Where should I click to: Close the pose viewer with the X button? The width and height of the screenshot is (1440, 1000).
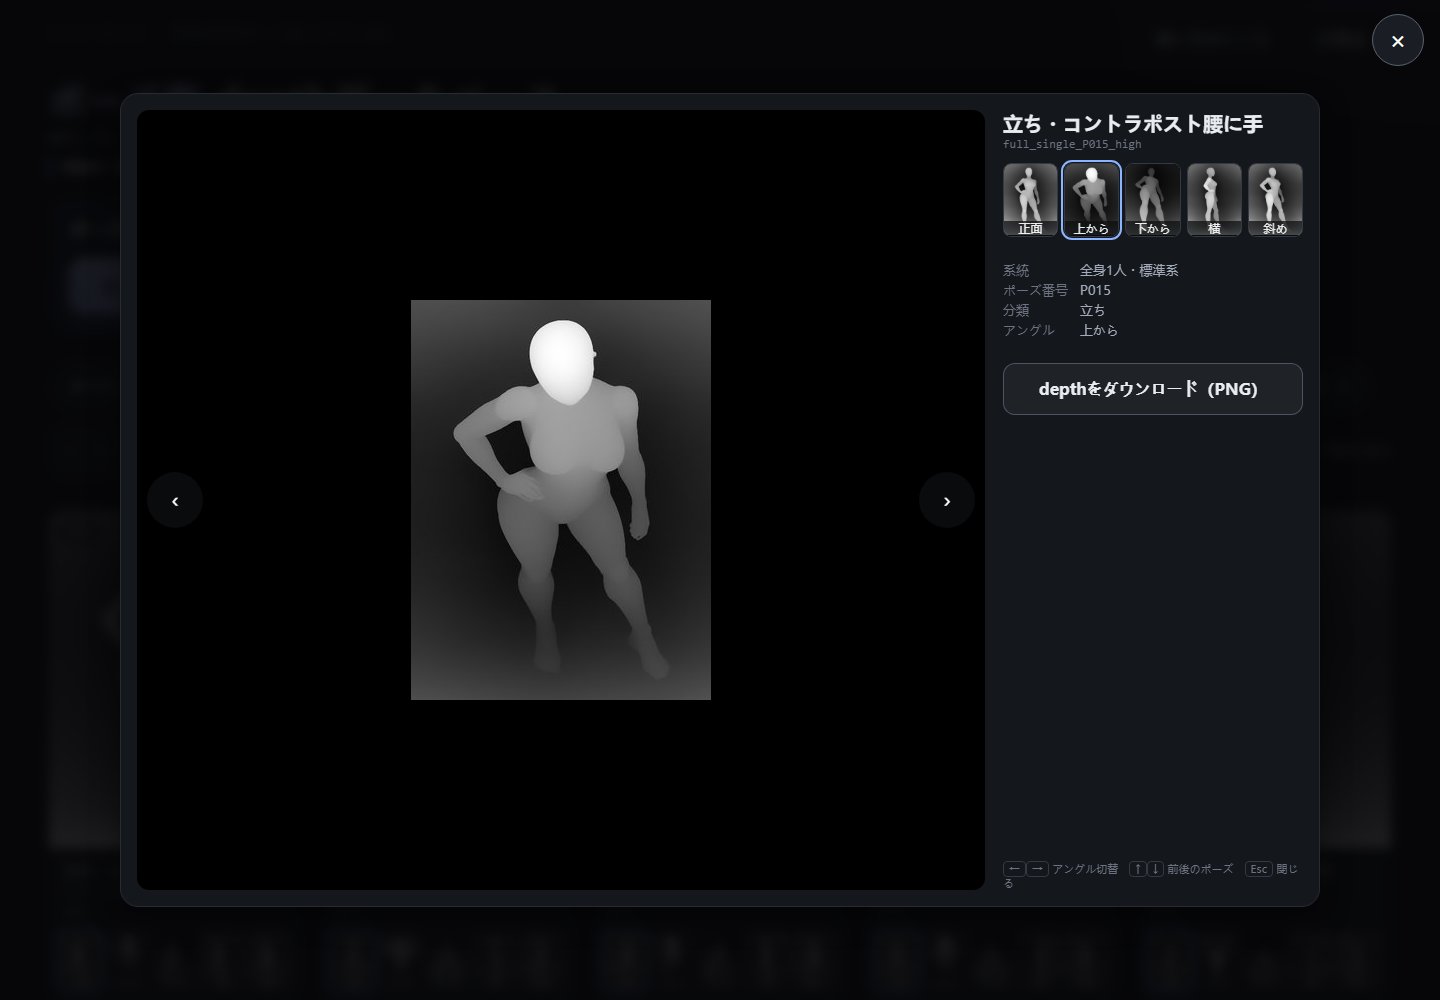point(1397,41)
